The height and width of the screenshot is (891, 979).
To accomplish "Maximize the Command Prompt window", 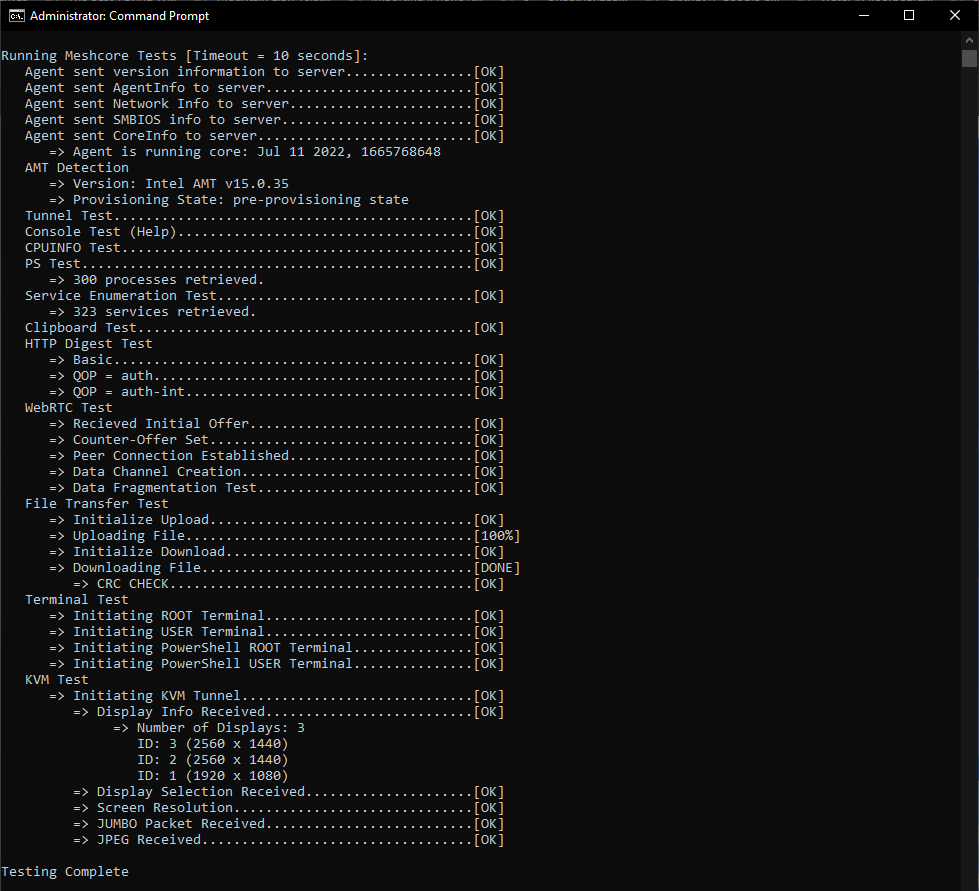I will click(909, 16).
